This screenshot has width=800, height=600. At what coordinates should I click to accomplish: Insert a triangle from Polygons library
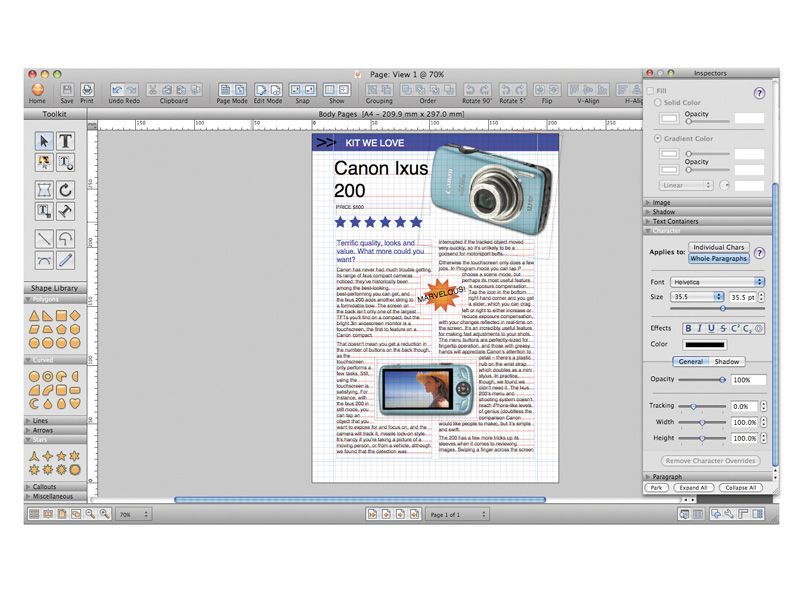click(34, 316)
